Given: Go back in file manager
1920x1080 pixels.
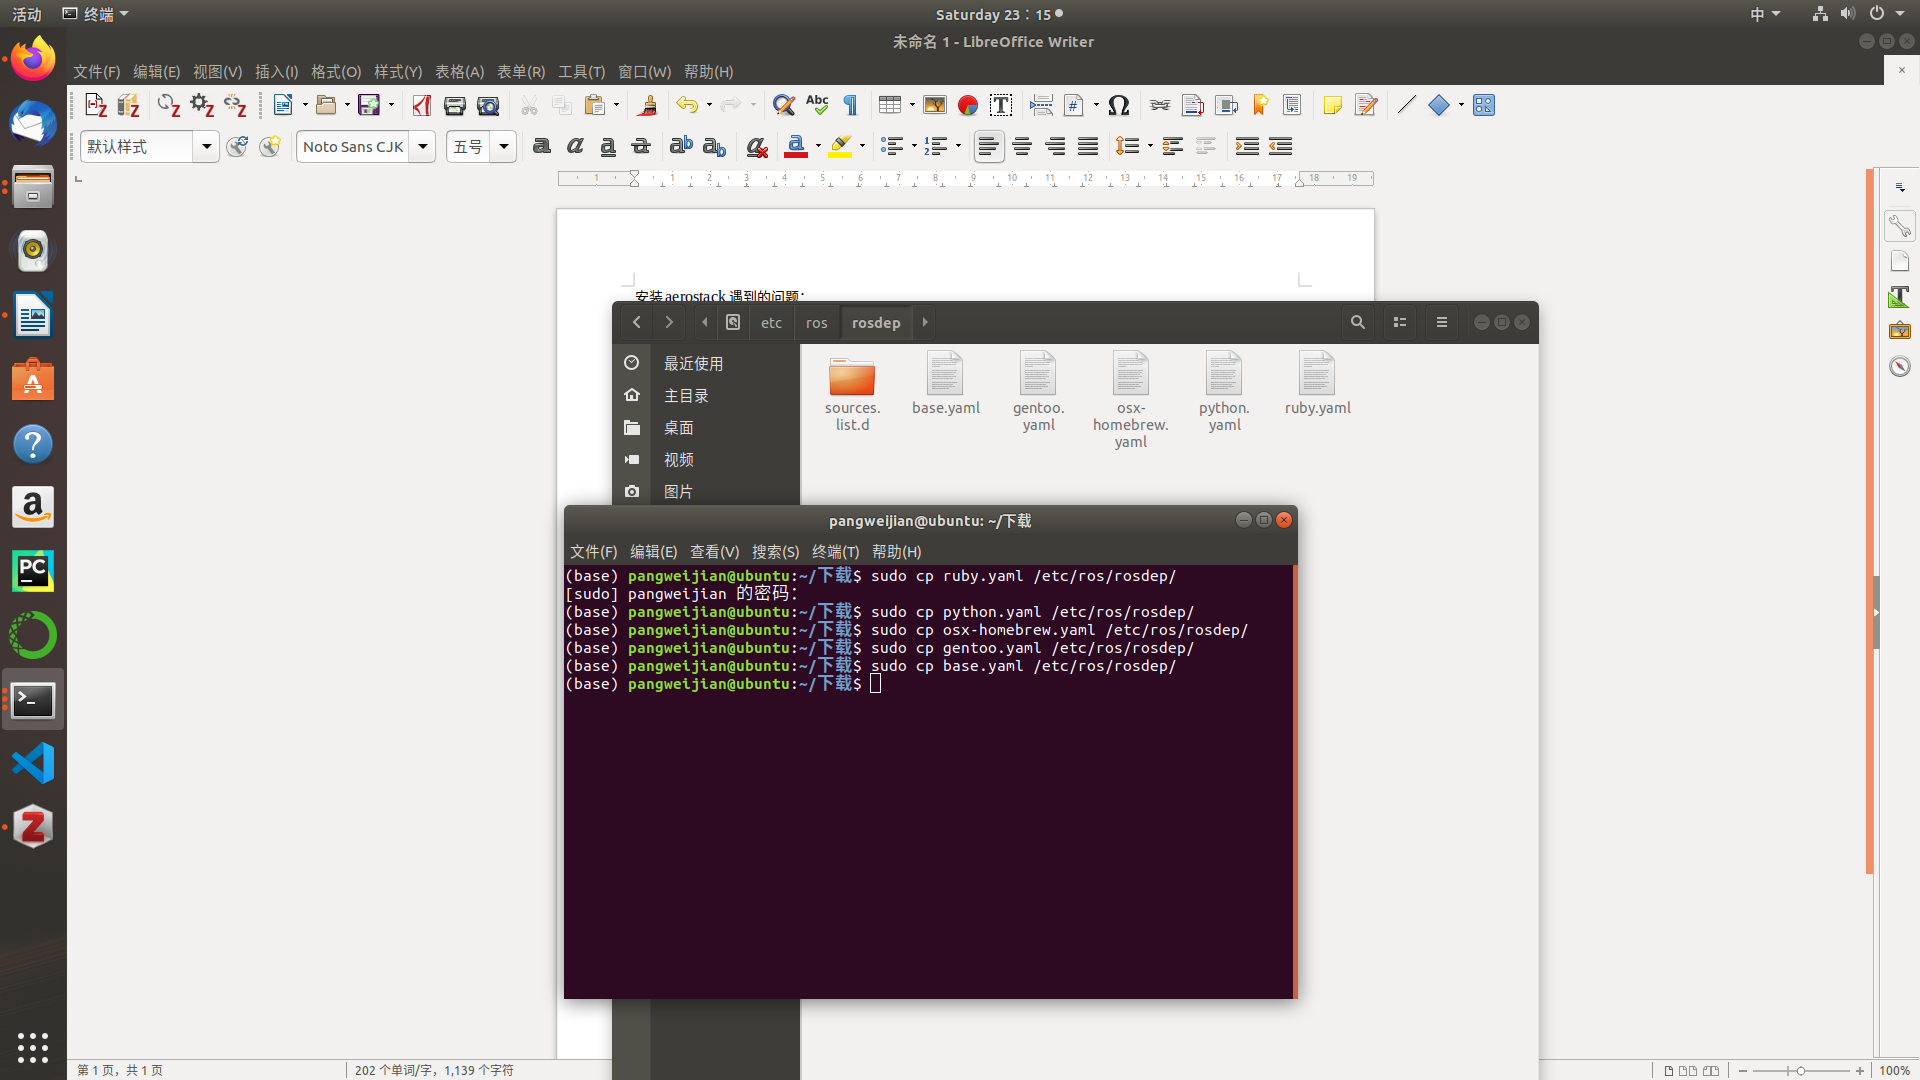Looking at the screenshot, I should click(x=637, y=323).
